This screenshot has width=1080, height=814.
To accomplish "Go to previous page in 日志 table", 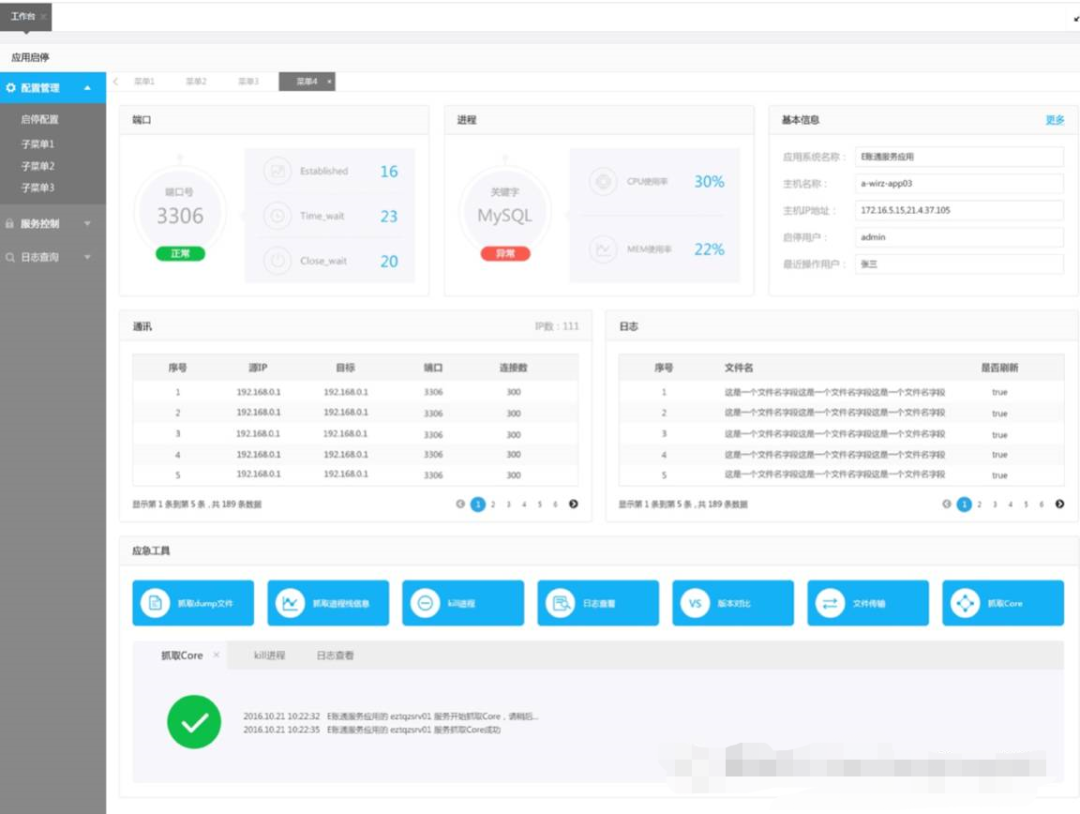I will pyautogui.click(x=946, y=504).
